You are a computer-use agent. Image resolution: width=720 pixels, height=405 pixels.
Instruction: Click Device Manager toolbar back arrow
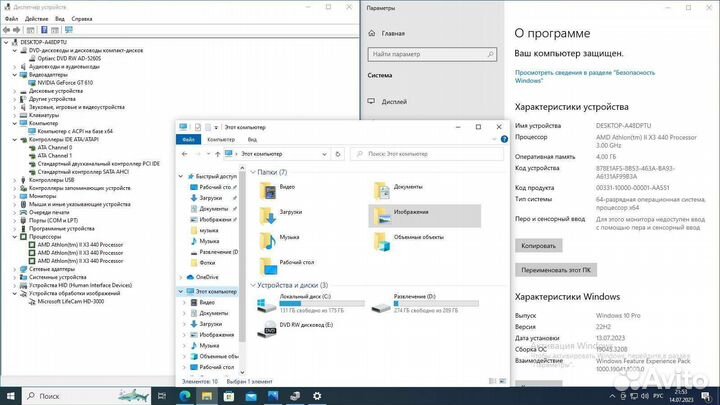pyautogui.click(x=6, y=30)
